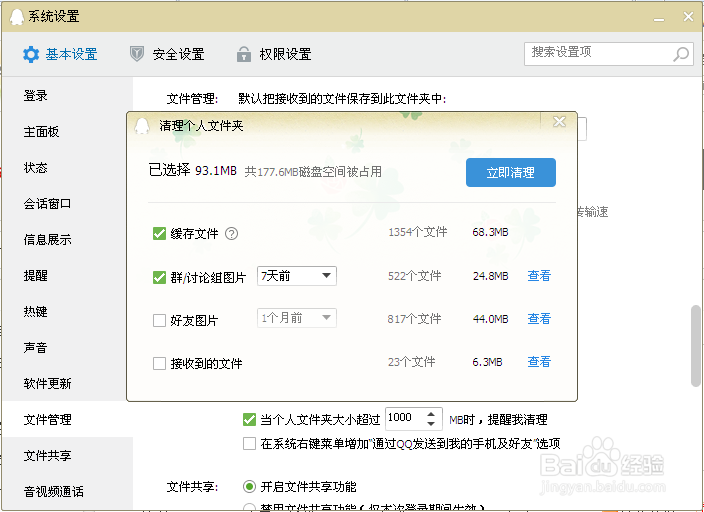704x512 pixels.
Task: Switch to 基本设置 tab
Action: [x=60, y=54]
